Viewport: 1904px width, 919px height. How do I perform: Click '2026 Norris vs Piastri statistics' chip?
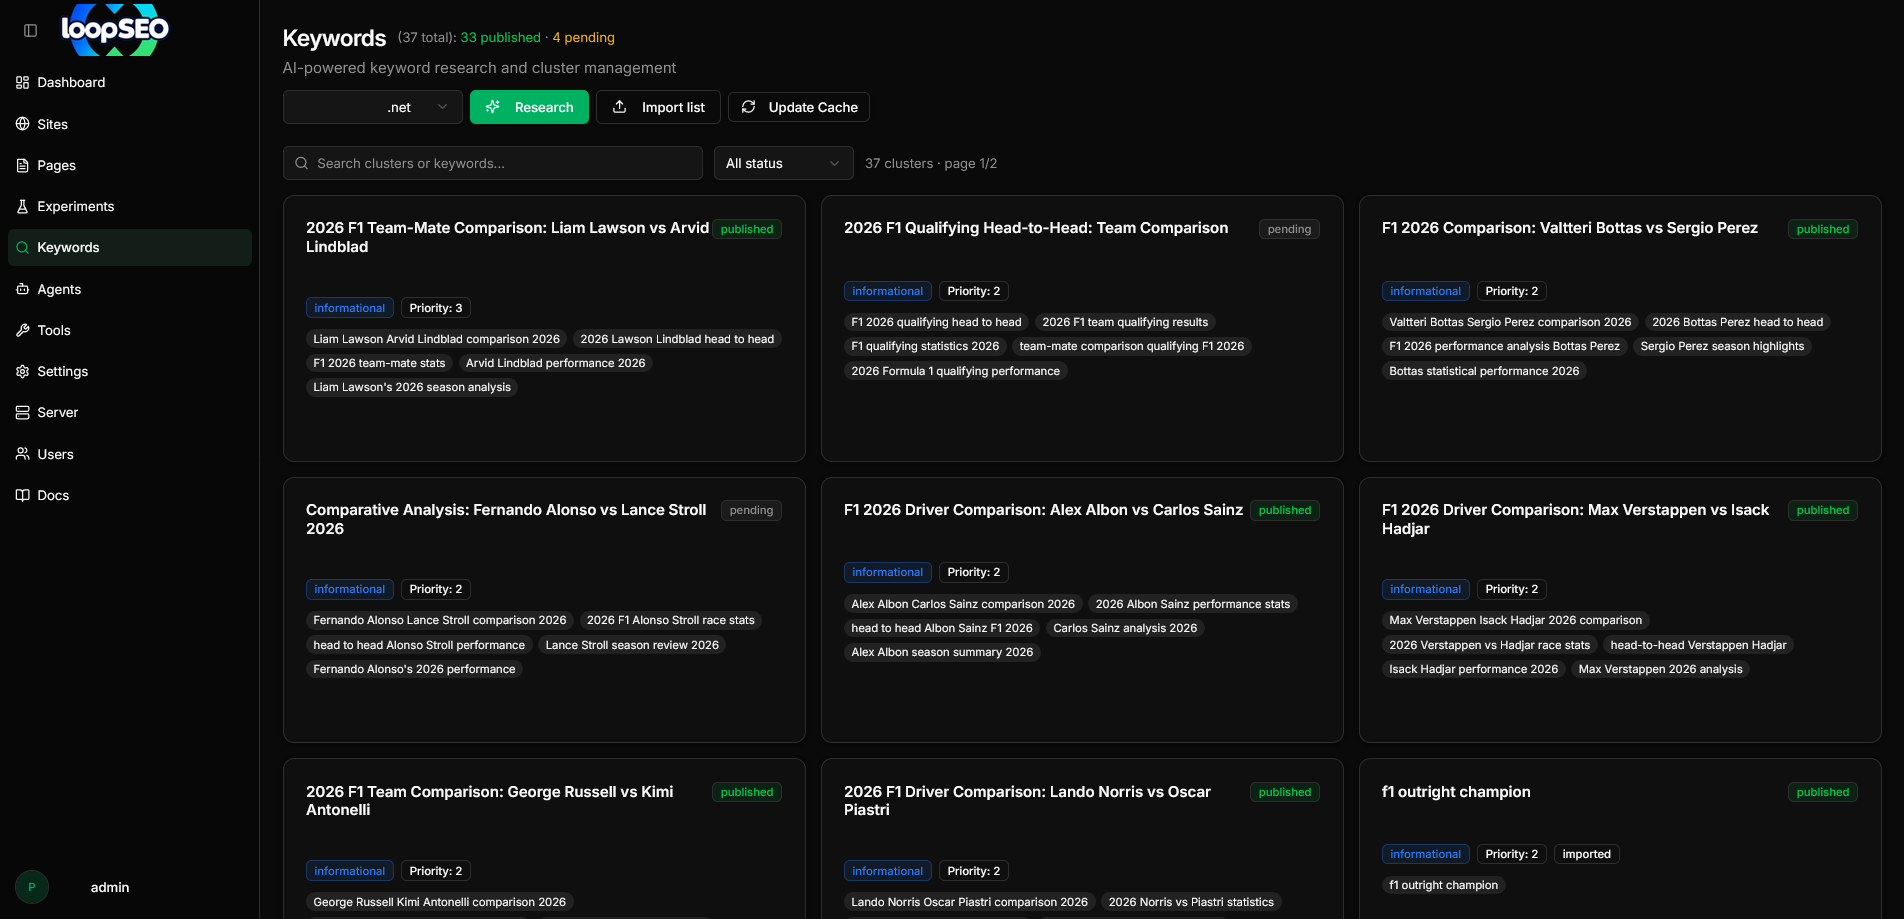(1191, 902)
